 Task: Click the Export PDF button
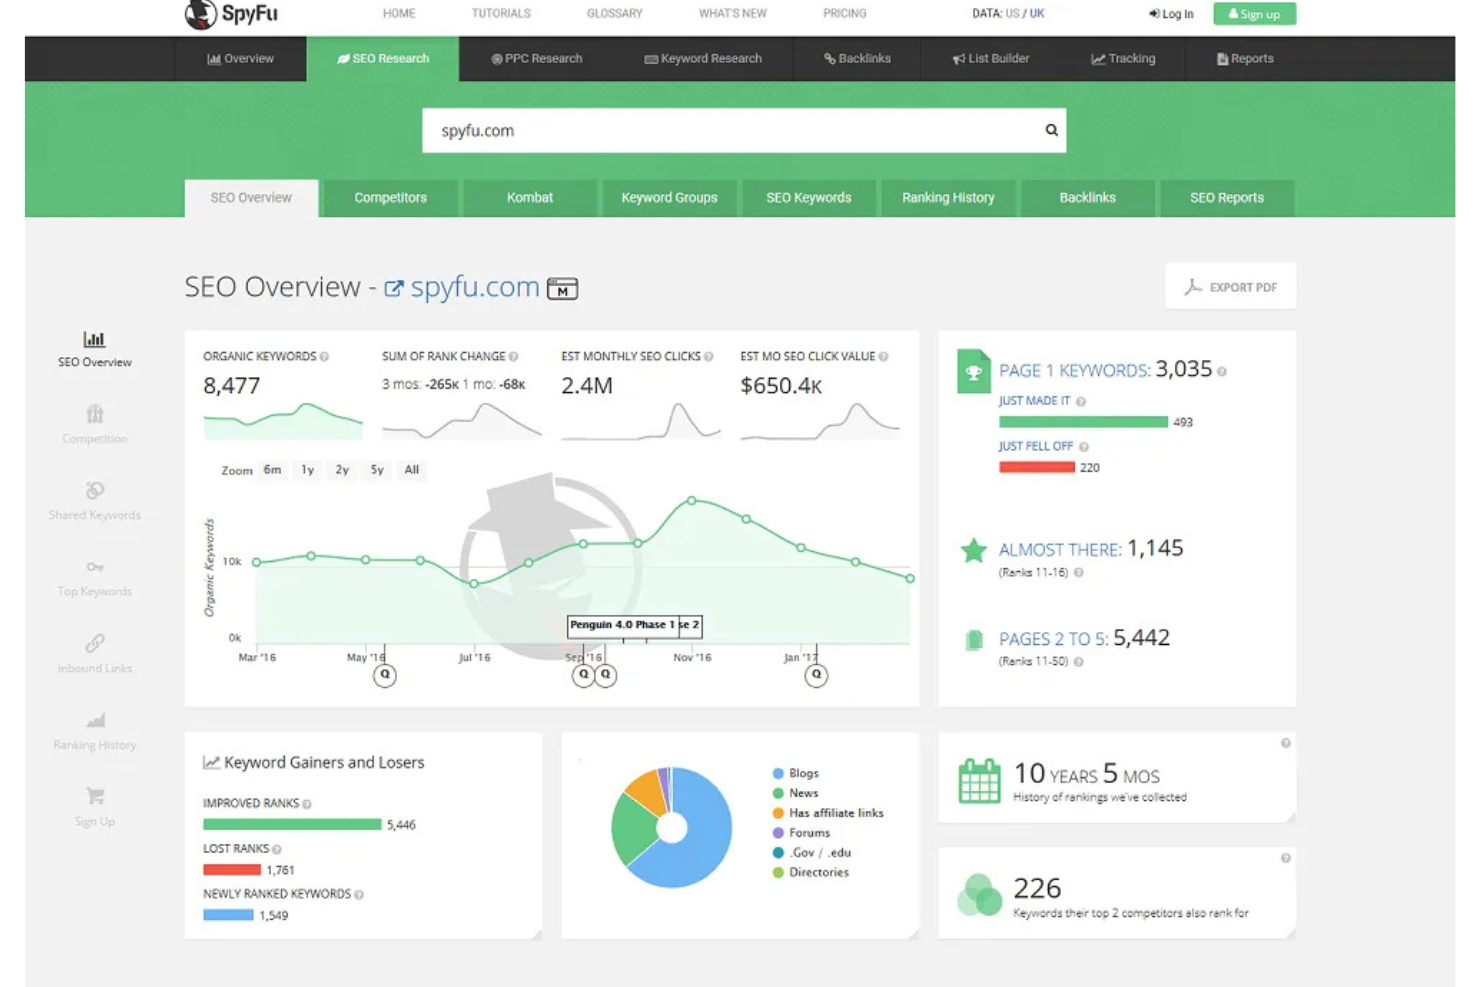tap(1230, 286)
